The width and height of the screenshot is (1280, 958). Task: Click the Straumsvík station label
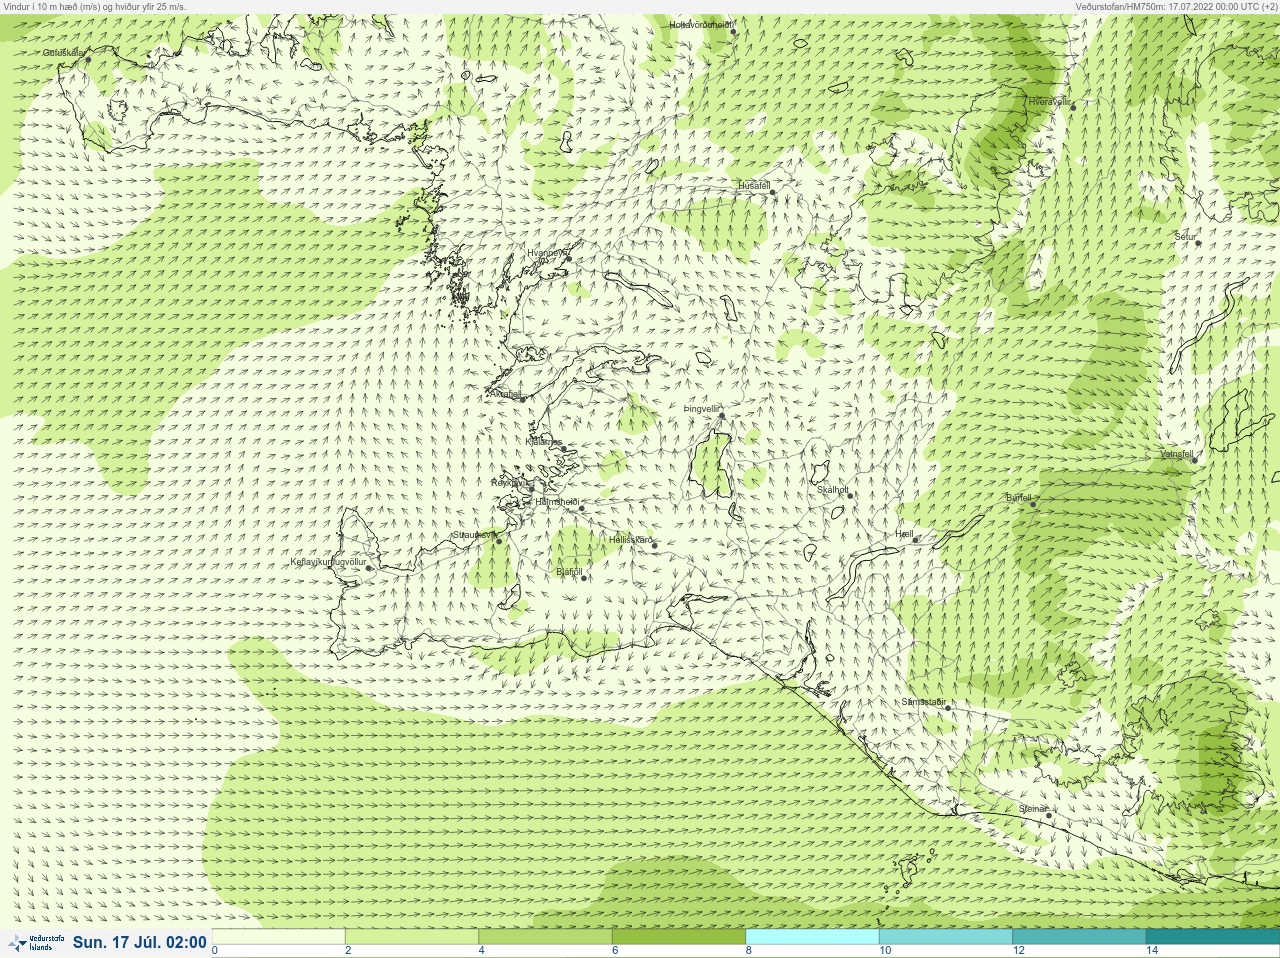click(x=474, y=535)
